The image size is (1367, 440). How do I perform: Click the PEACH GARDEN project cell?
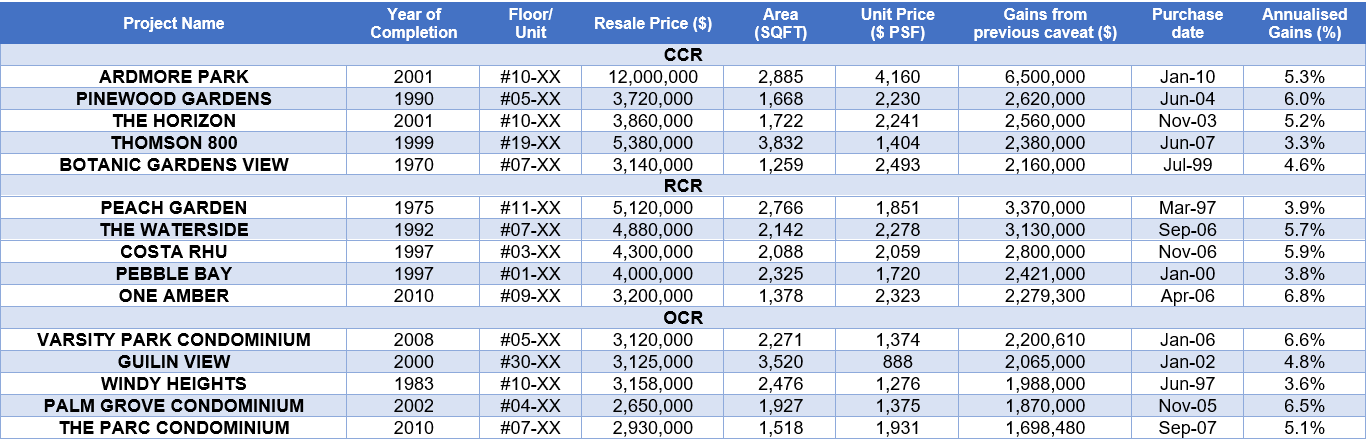pyautogui.click(x=174, y=208)
